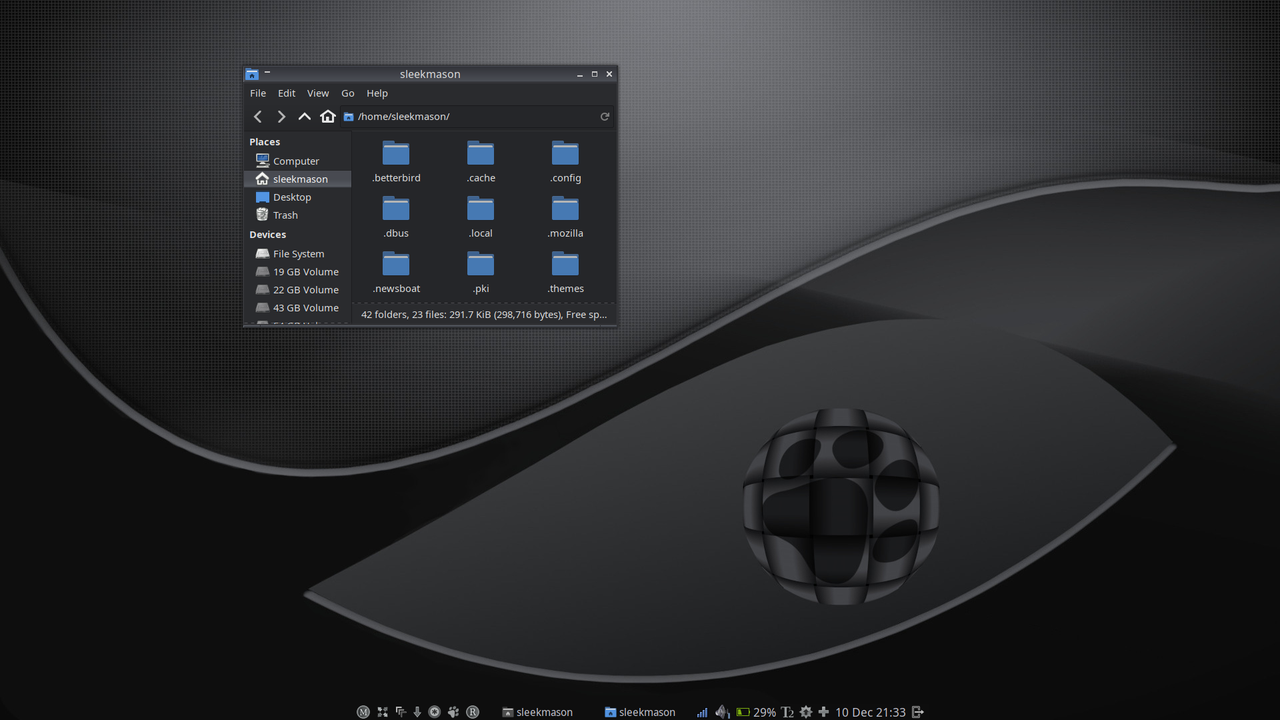The image size is (1280, 720).
Task: Select the .dbus folder
Action: [x=396, y=217]
